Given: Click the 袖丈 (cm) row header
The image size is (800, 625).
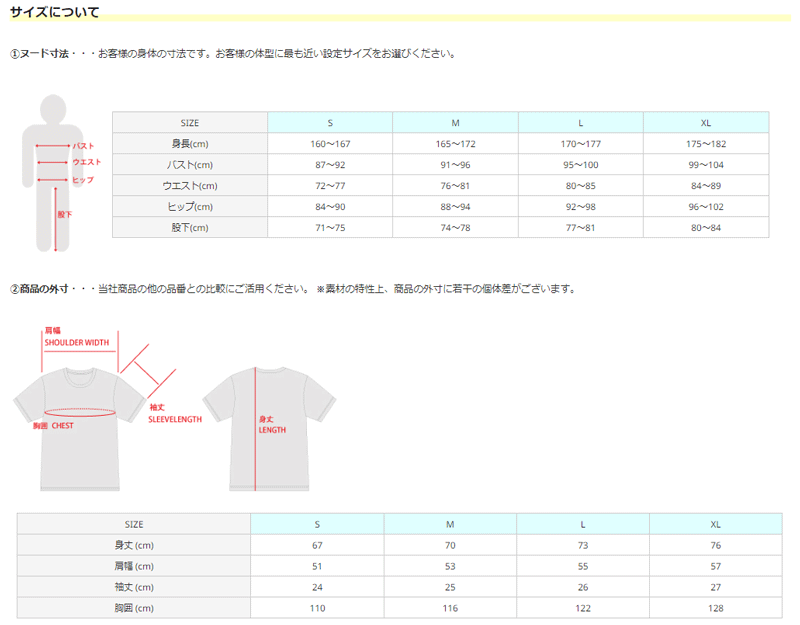Looking at the screenshot, I should (134, 587).
